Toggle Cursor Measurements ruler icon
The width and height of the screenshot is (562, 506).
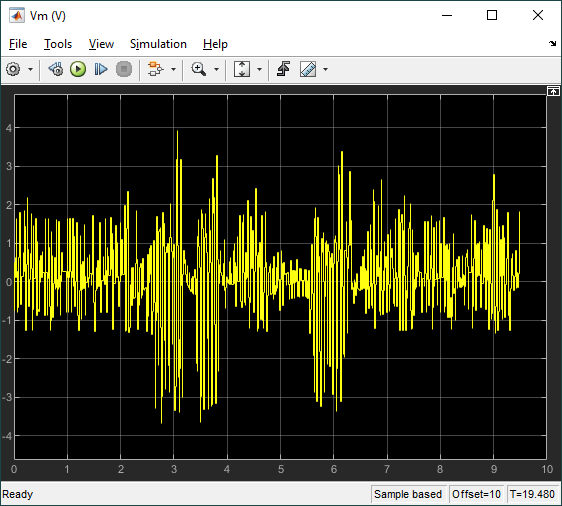pyautogui.click(x=308, y=69)
